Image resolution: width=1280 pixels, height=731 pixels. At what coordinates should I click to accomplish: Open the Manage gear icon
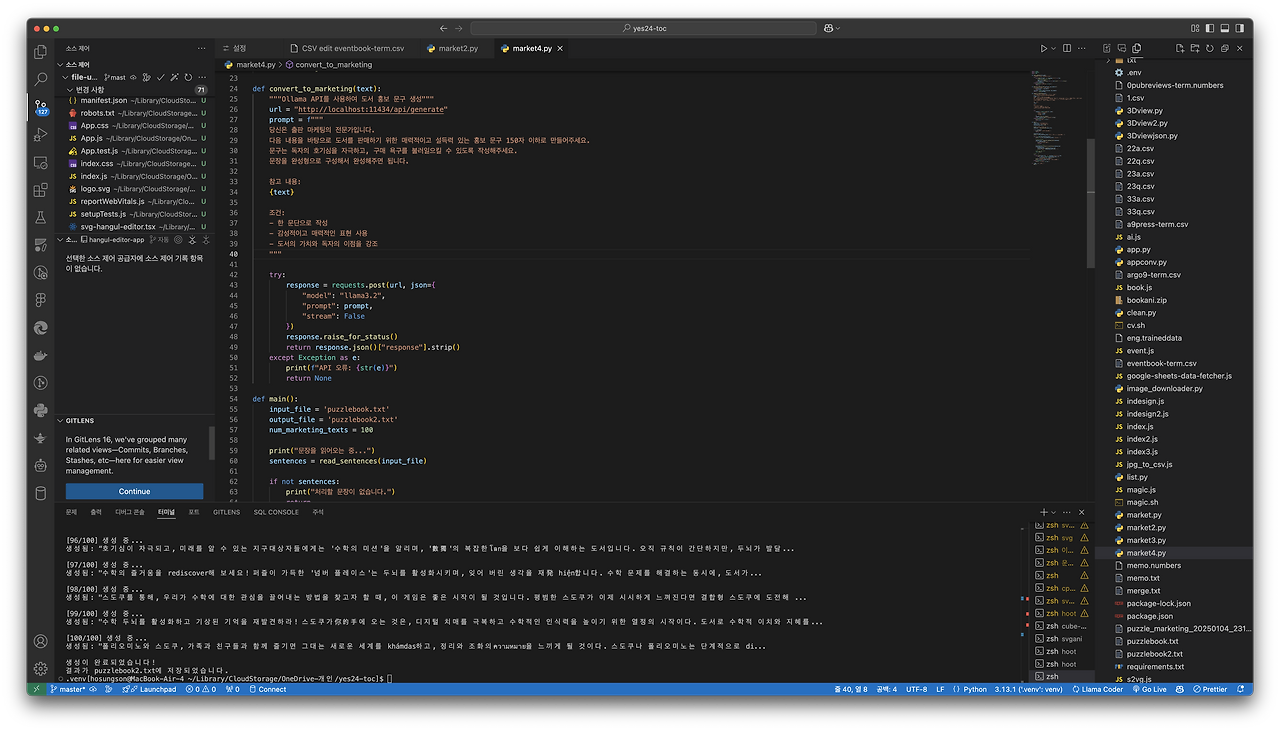coord(40,668)
